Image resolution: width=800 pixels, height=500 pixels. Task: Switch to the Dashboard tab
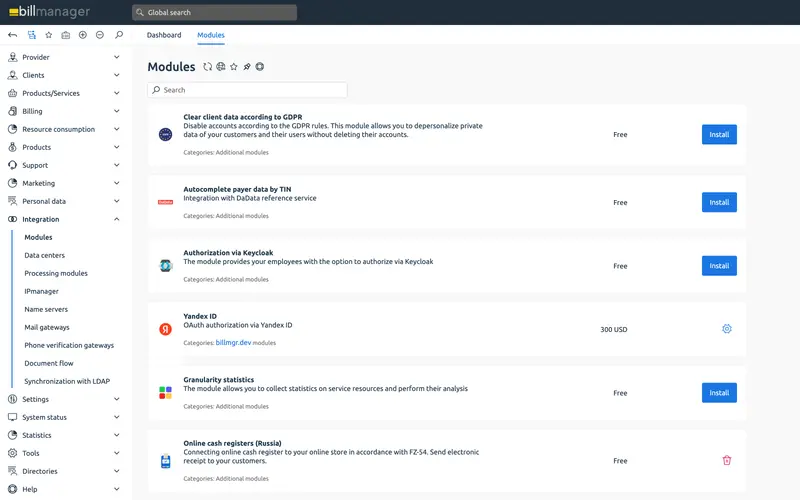(164, 35)
